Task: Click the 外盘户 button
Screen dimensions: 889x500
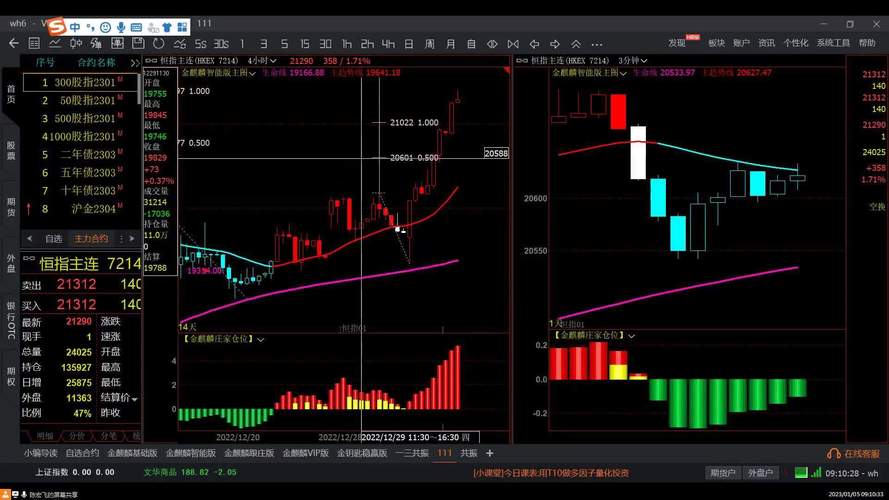Action: (761, 472)
